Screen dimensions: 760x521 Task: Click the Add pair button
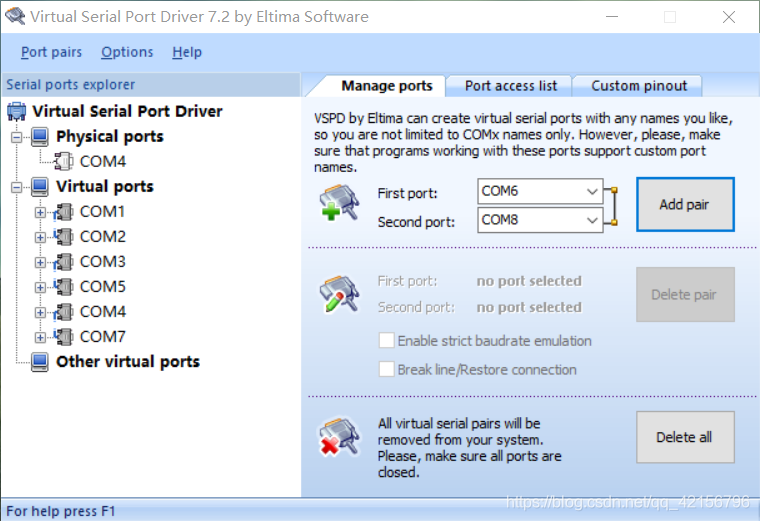tap(685, 205)
